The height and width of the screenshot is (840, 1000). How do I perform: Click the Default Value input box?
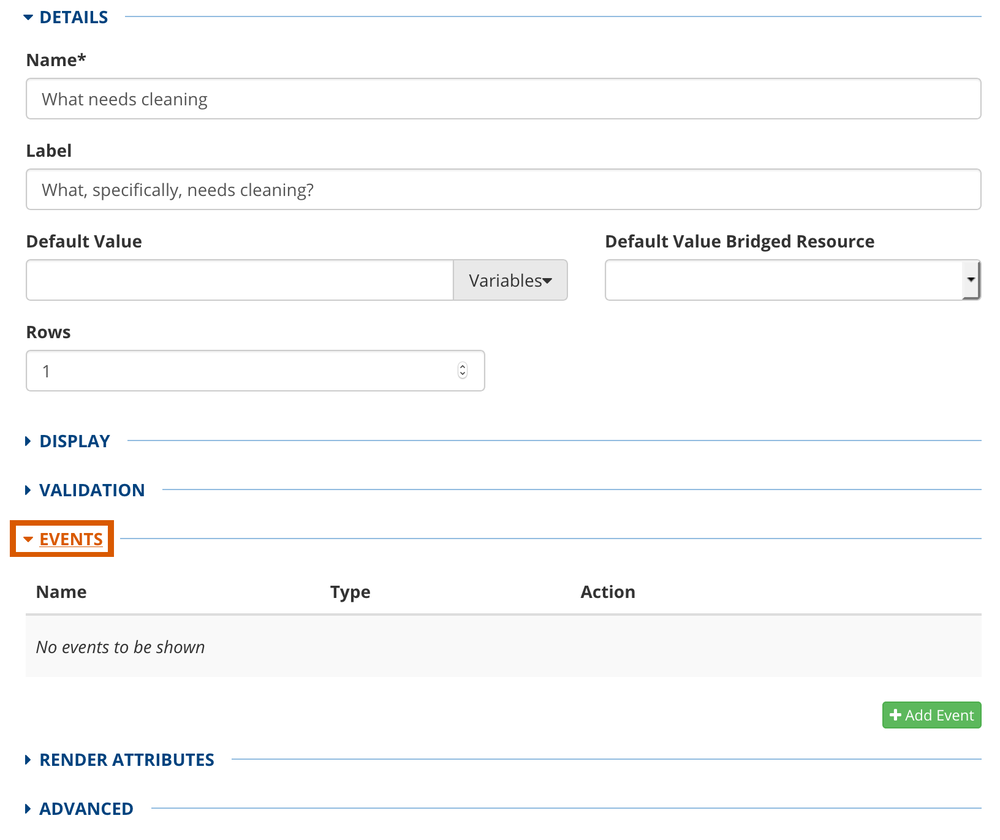(x=240, y=280)
